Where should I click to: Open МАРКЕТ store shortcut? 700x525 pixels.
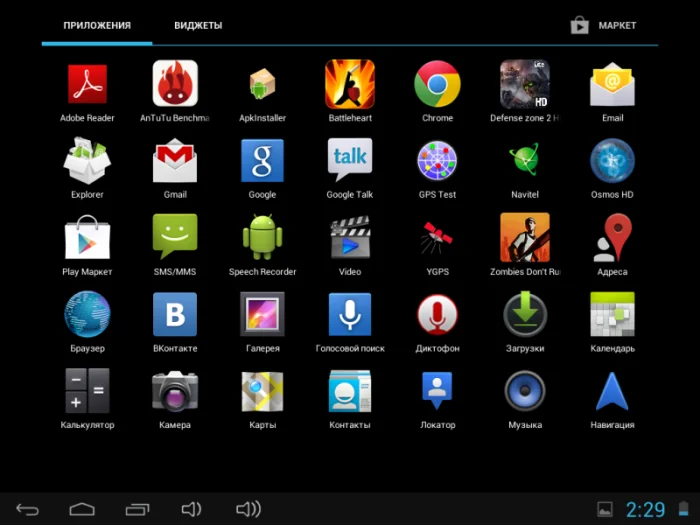pyautogui.click(x=603, y=25)
